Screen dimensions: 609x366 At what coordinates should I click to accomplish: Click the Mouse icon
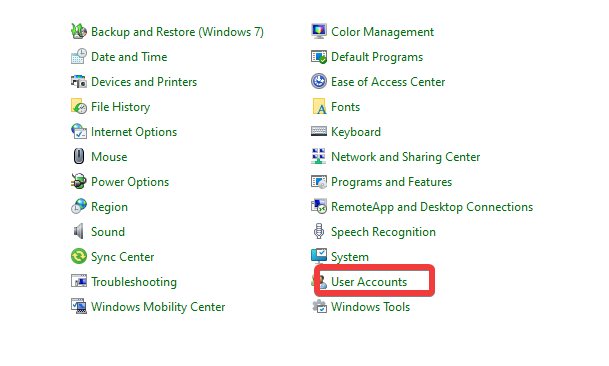tap(79, 157)
